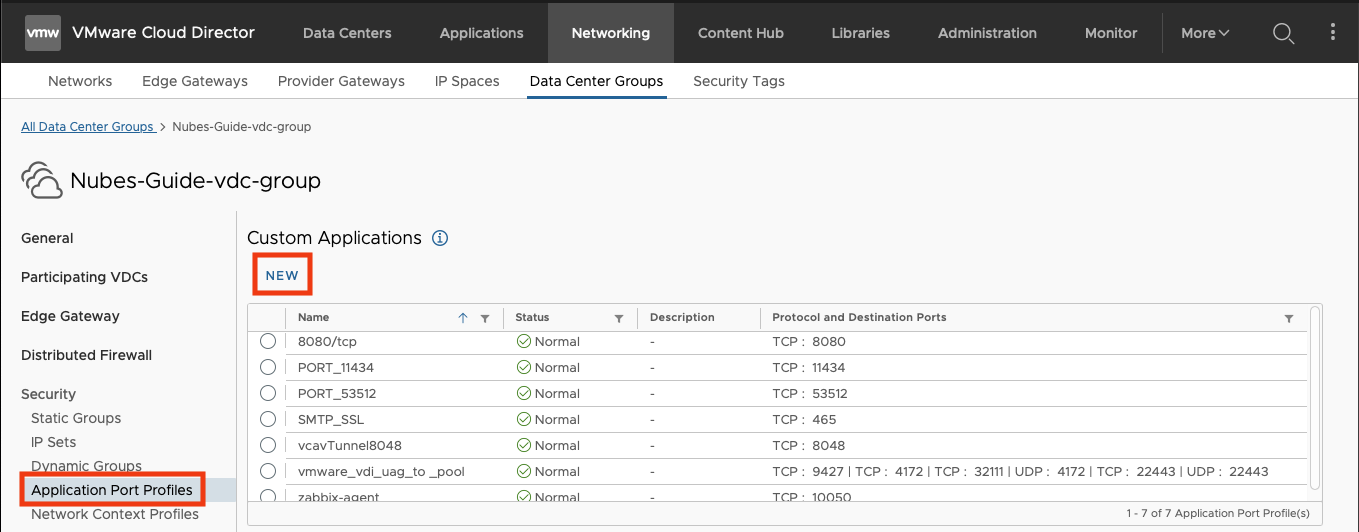This screenshot has width=1359, height=532.
Task: Switch to the Provider Gateways tab
Action: pyautogui.click(x=341, y=81)
